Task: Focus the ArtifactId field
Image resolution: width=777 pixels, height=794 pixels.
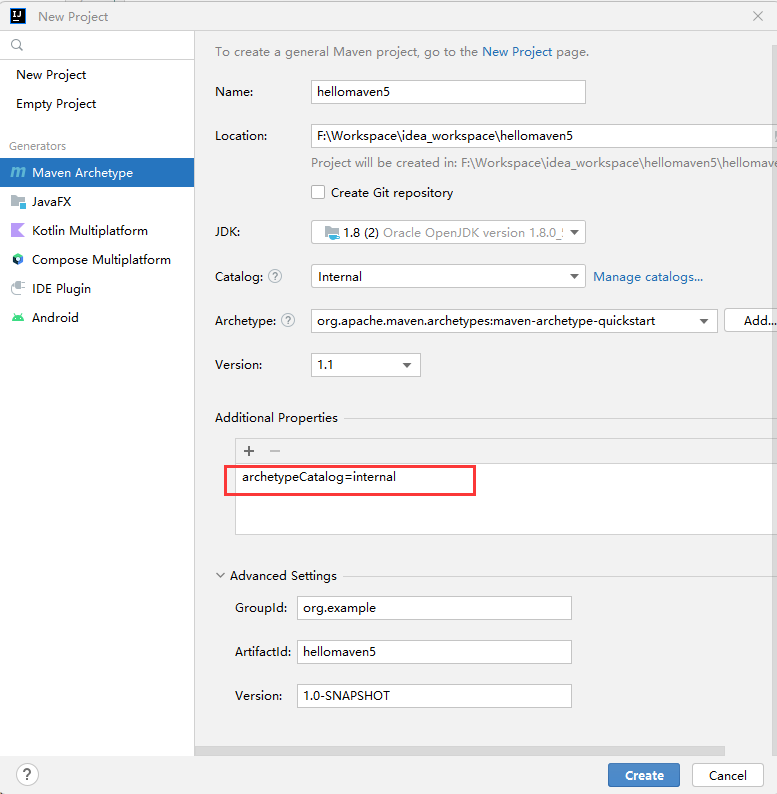Action: tap(434, 652)
